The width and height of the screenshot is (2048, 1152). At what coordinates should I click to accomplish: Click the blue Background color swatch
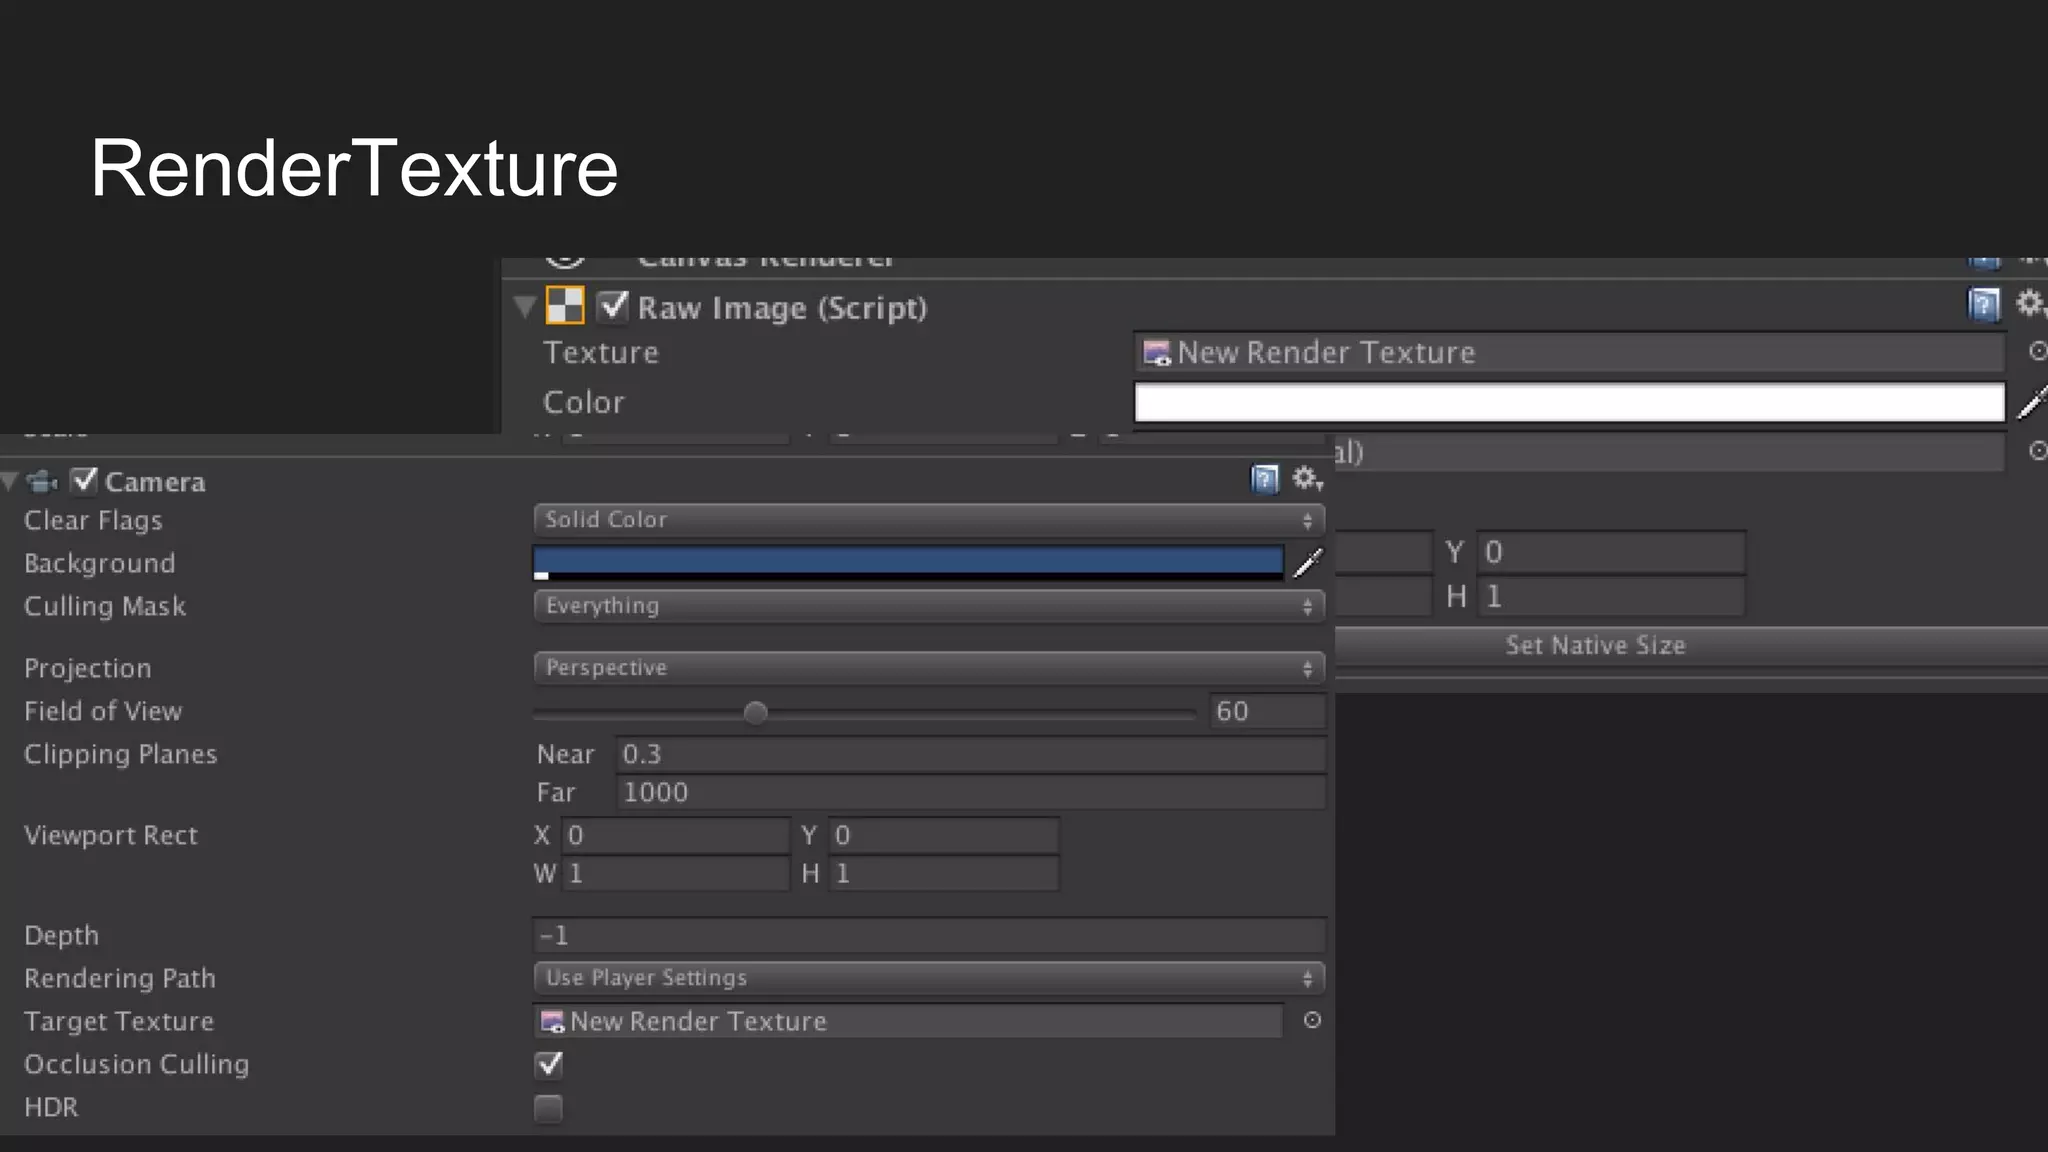tap(908, 560)
